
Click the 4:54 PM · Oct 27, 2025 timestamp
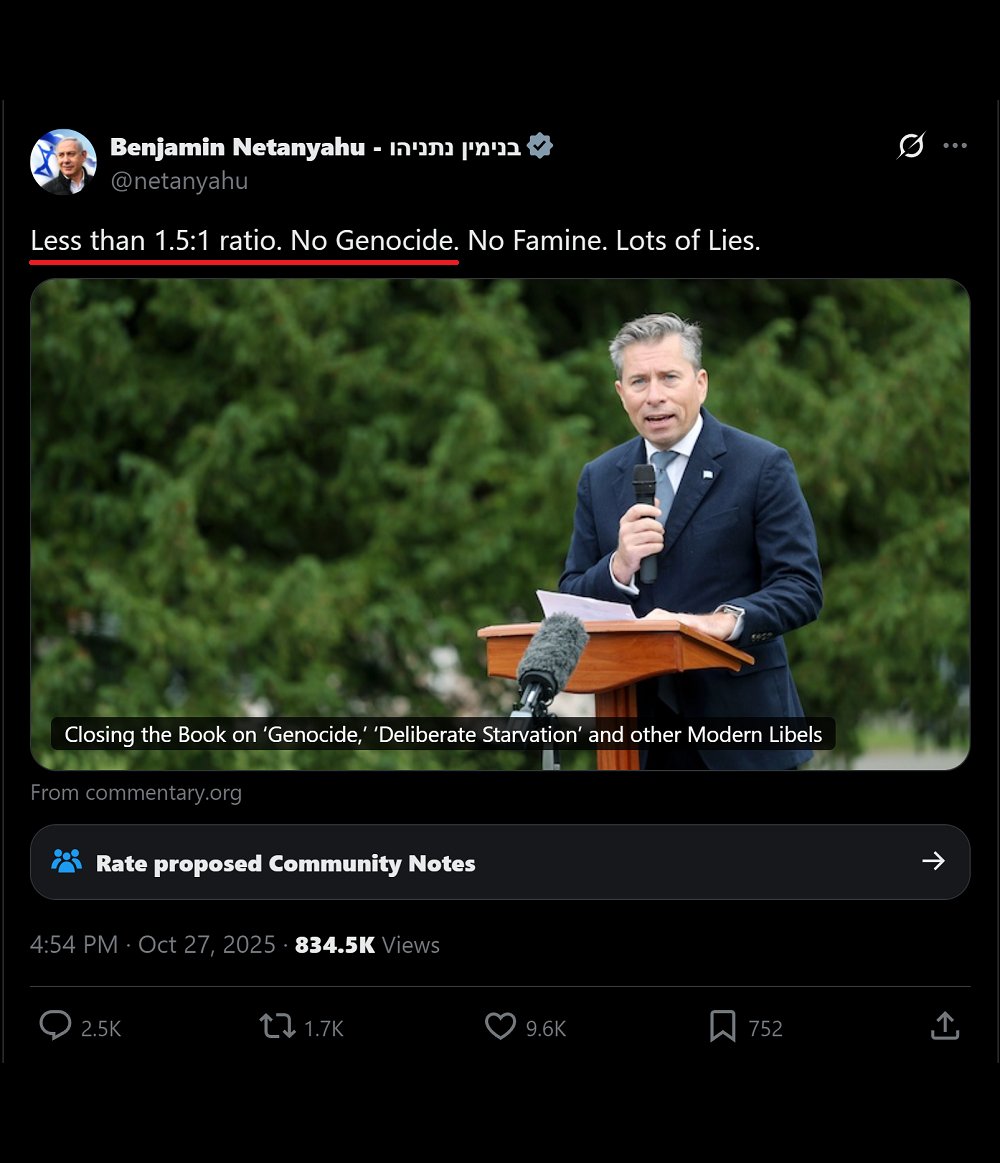point(152,944)
